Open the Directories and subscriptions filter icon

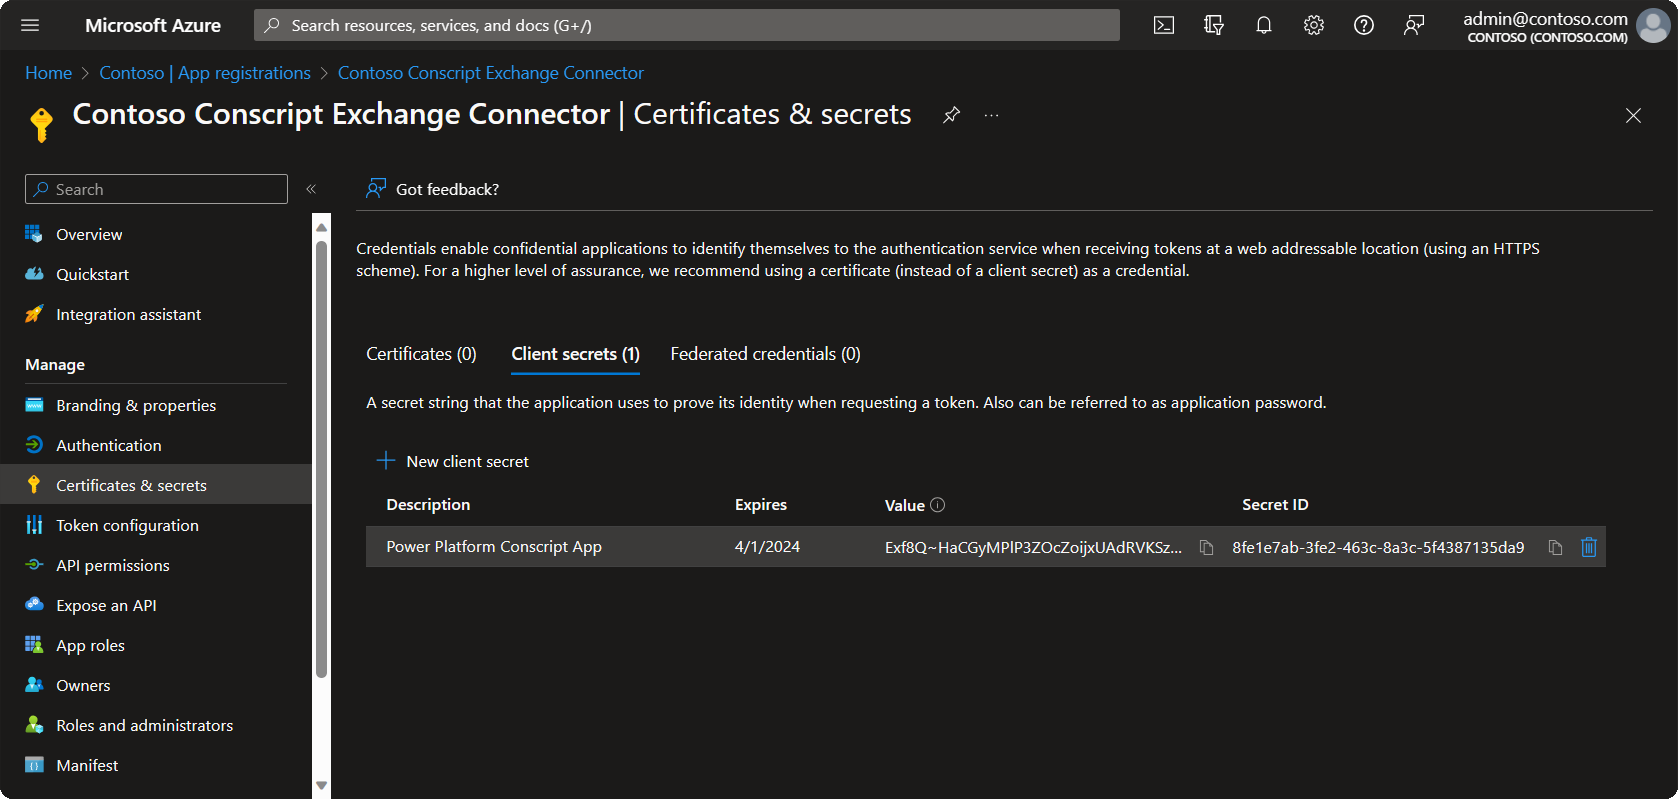(x=1214, y=25)
